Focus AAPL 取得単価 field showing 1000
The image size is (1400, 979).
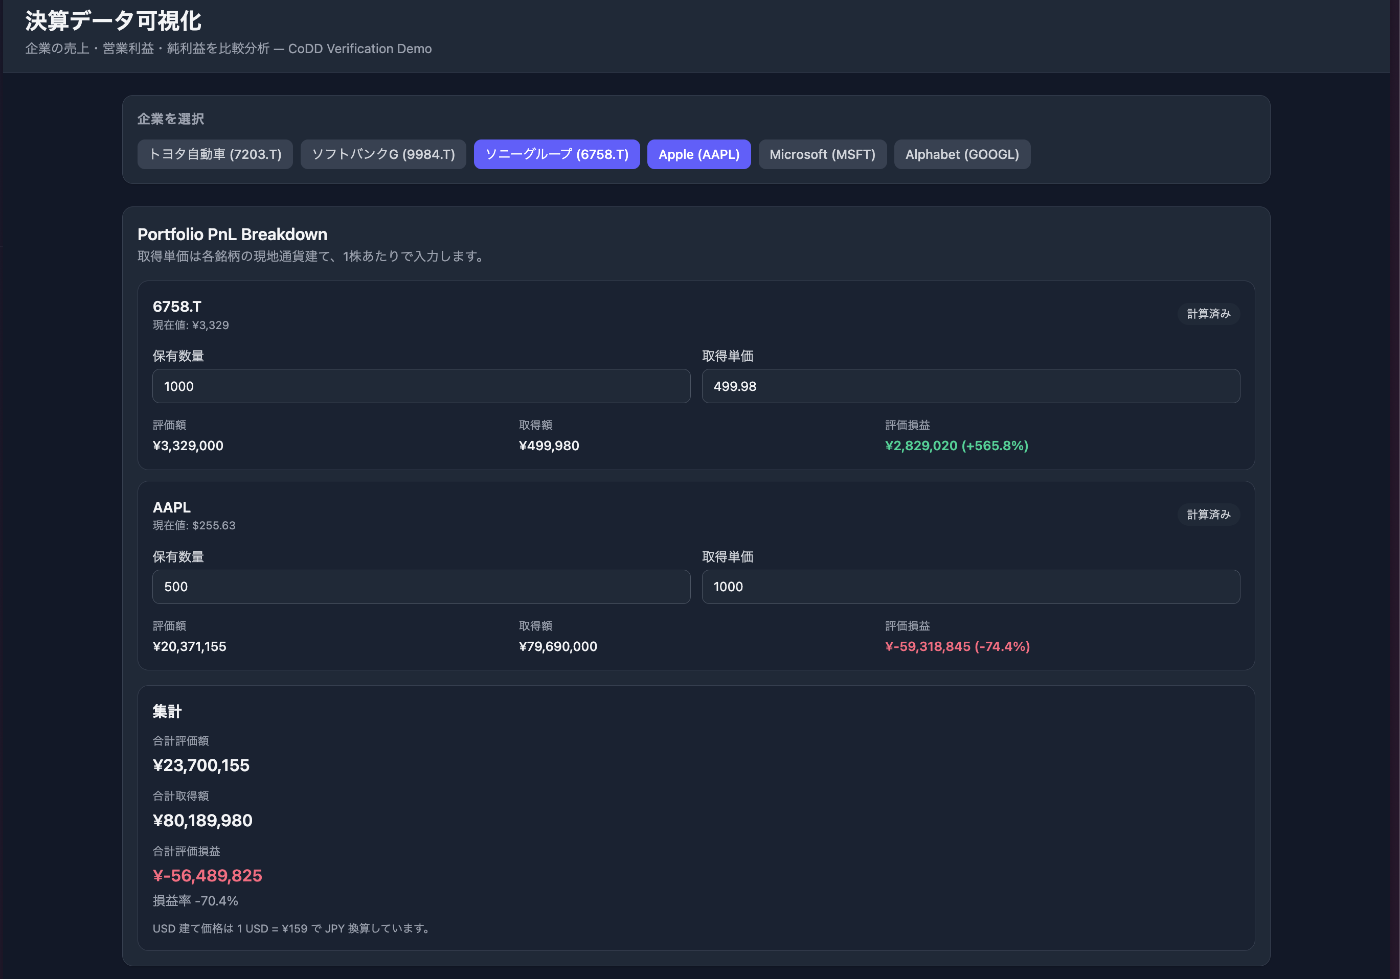click(971, 587)
